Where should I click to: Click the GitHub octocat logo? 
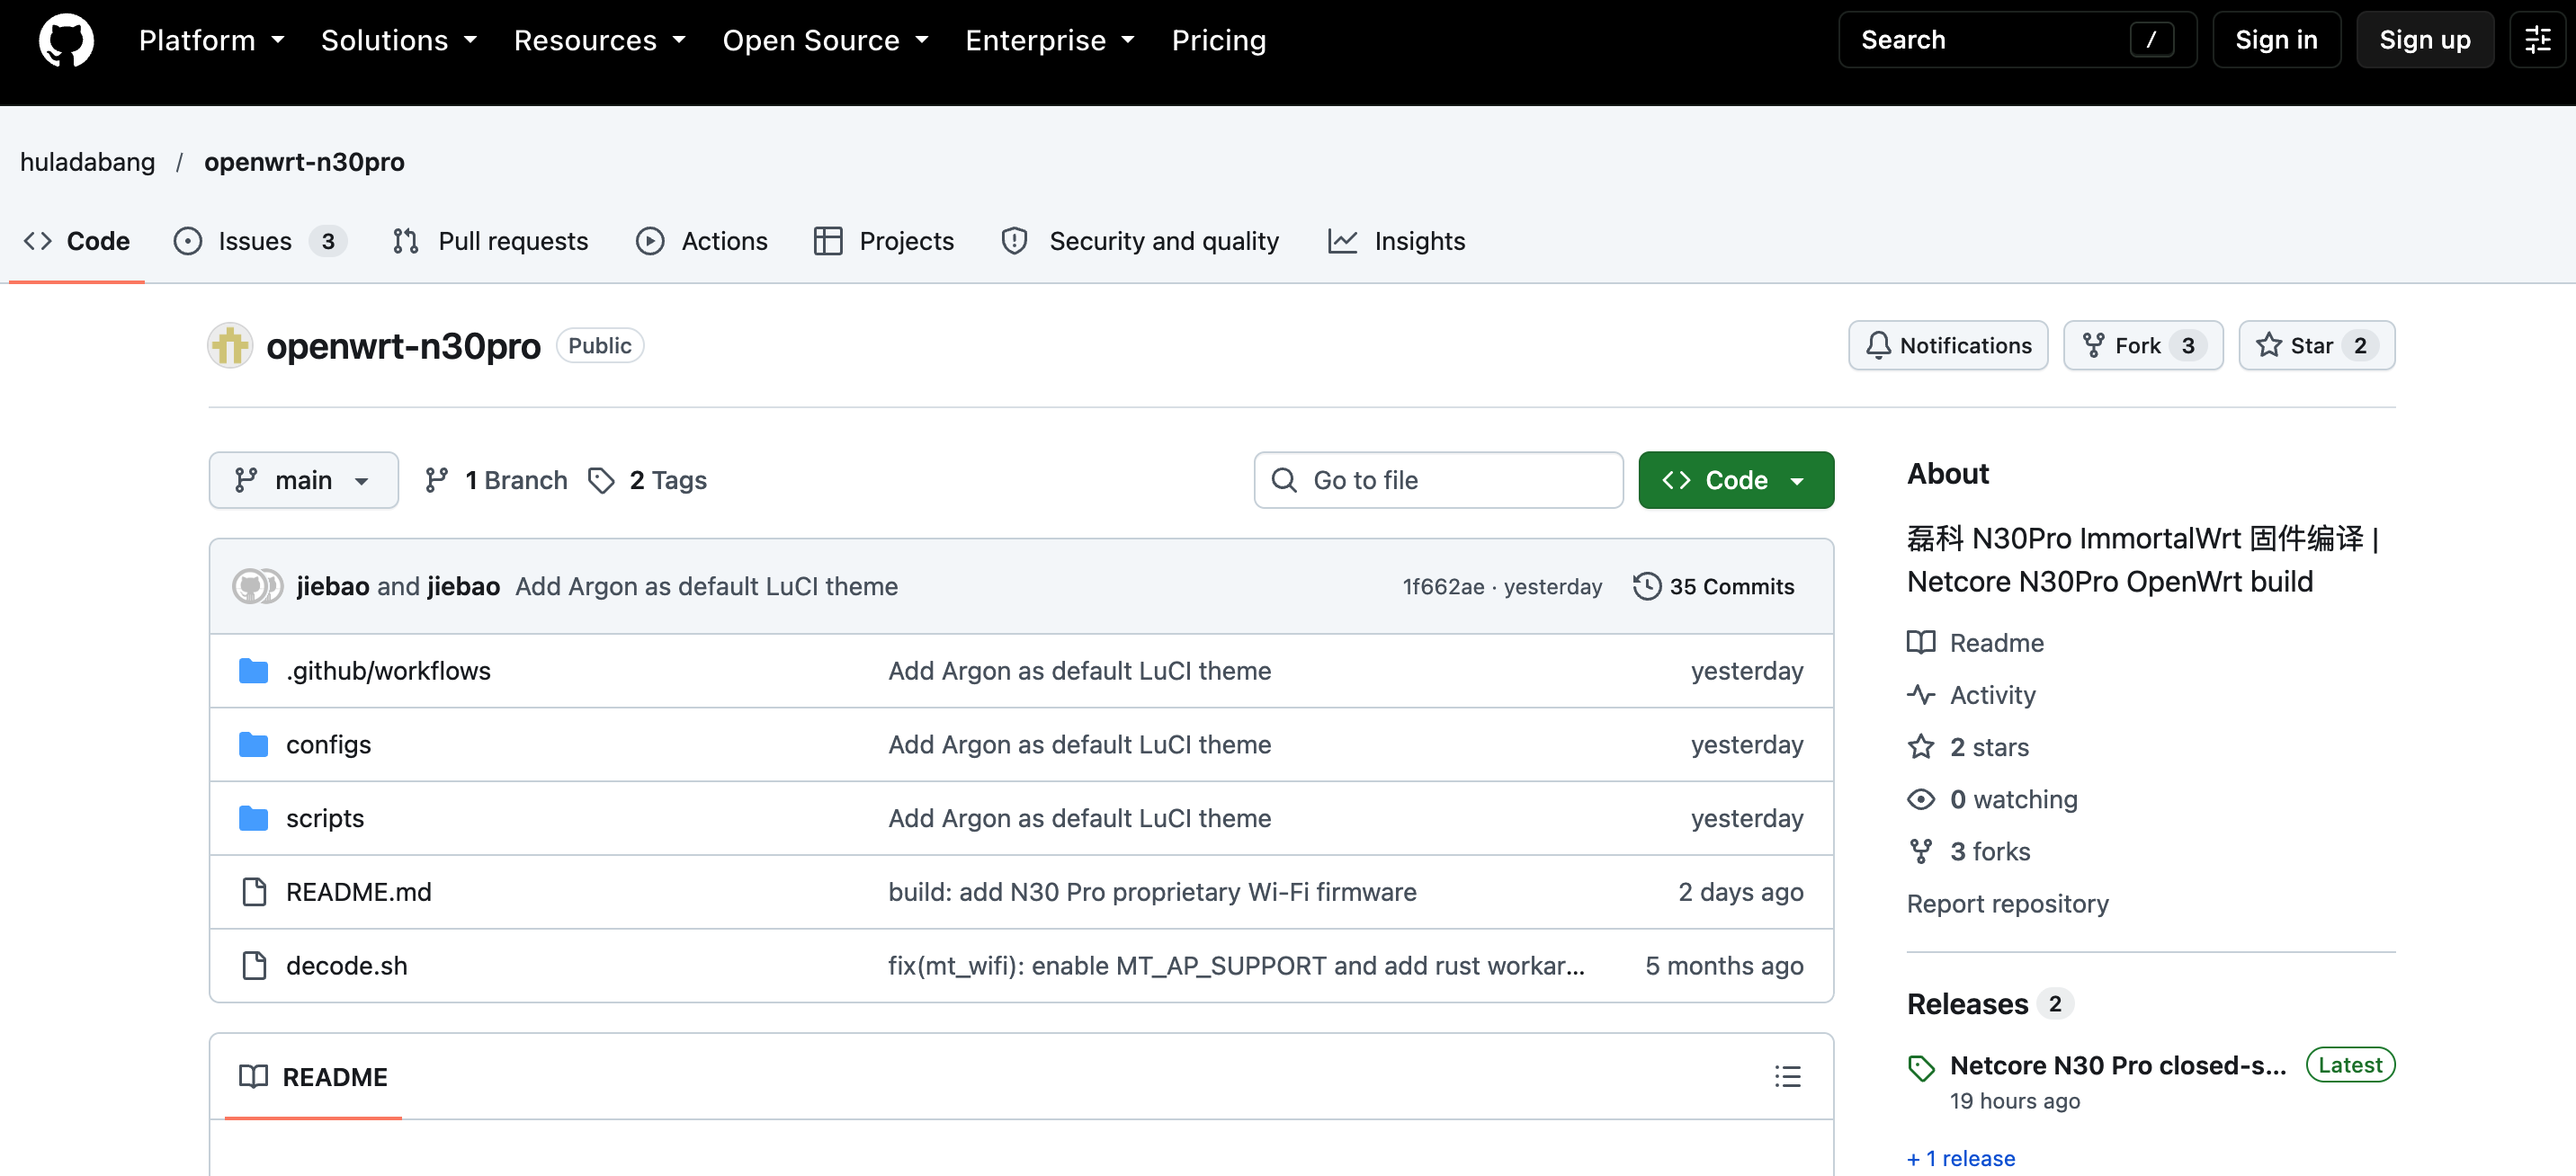point(66,40)
